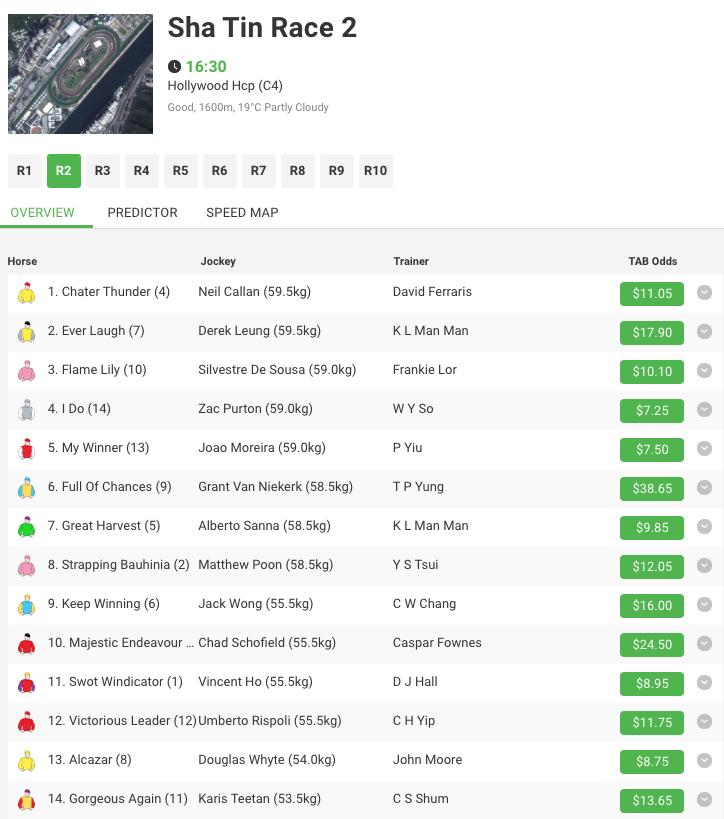Viewport: 724px width, 819px height.
Task: Select race R5 button
Action: point(180,171)
